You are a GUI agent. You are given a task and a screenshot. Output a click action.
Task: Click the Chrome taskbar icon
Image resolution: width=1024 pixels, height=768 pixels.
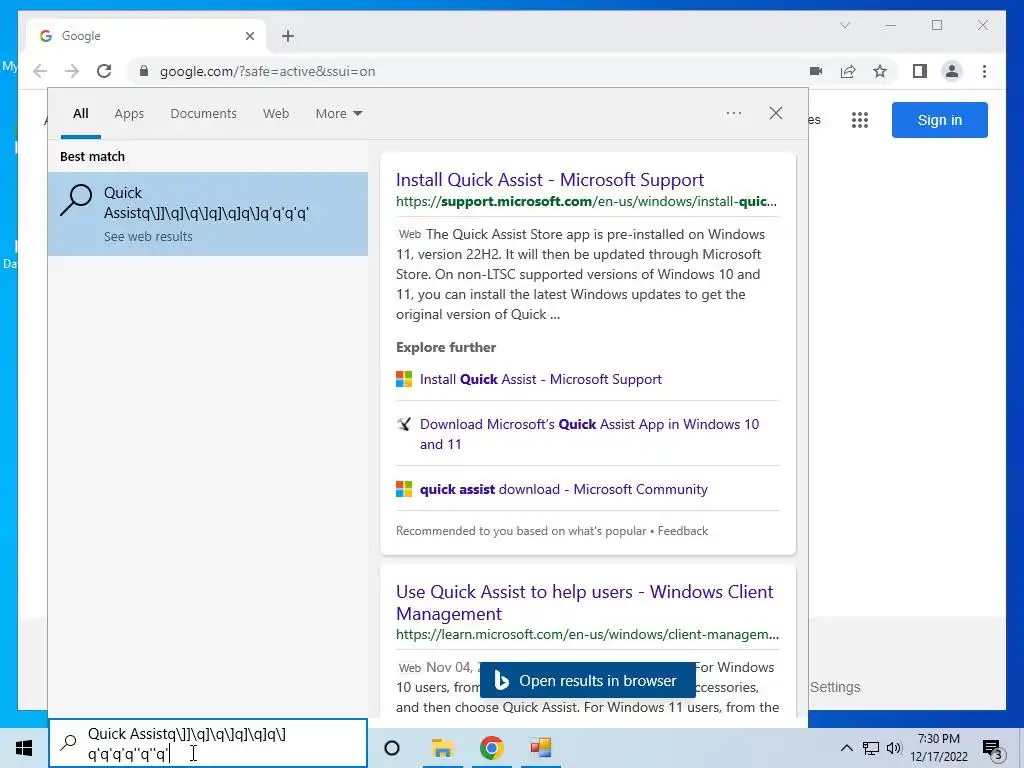[x=491, y=748]
